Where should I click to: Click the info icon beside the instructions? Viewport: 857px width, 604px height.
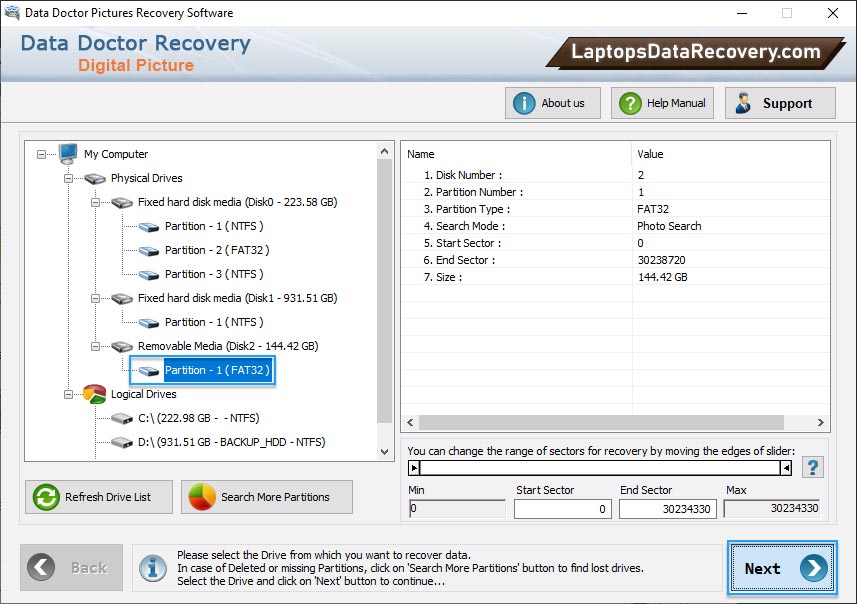click(153, 568)
